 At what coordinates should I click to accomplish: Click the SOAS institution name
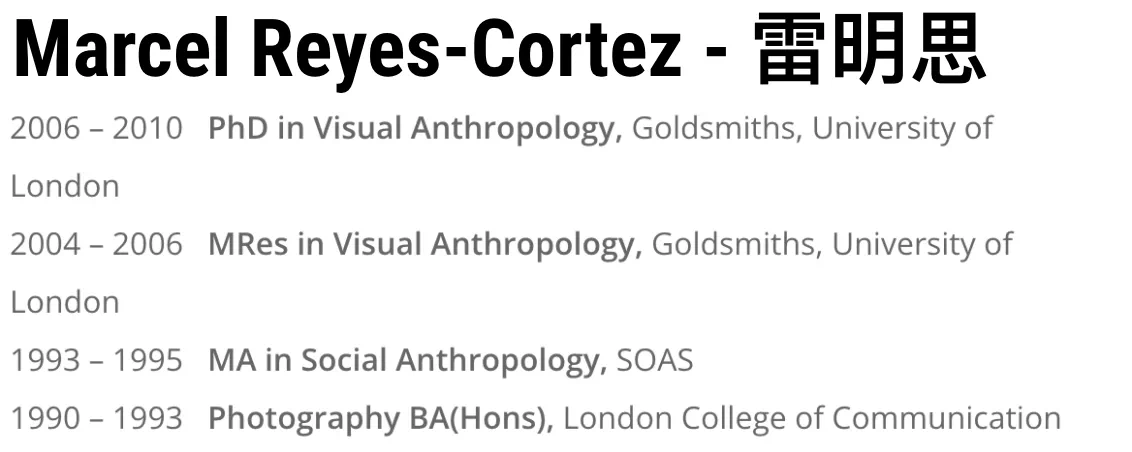[x=655, y=360]
